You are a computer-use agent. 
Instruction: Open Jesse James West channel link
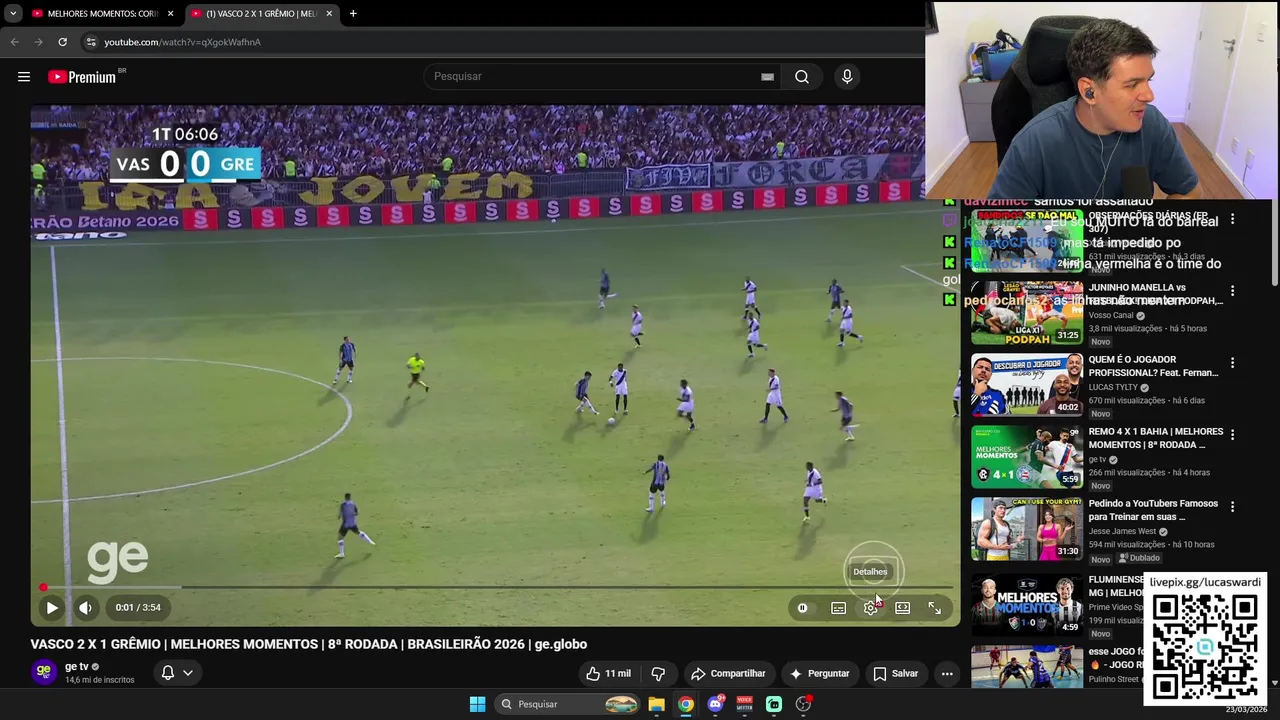tap(1122, 532)
